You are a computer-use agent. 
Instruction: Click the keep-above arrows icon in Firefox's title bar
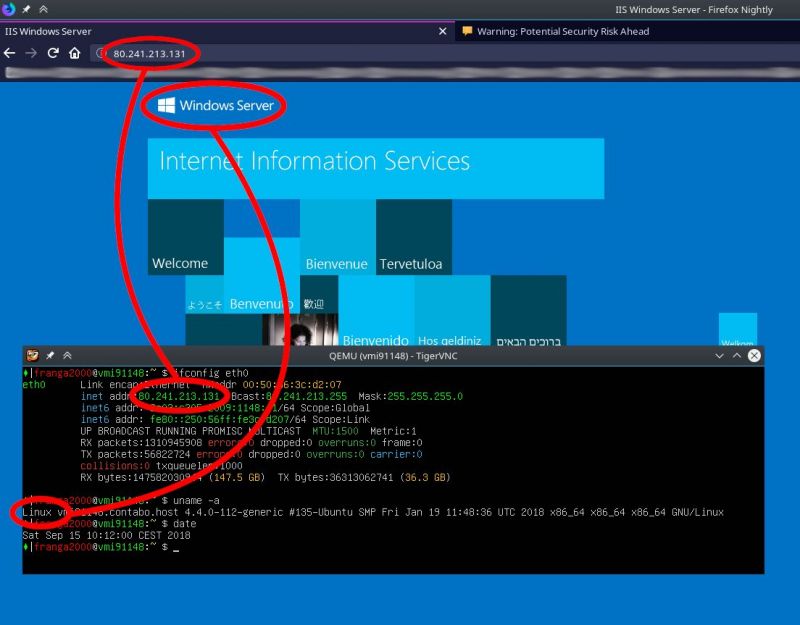(43, 9)
